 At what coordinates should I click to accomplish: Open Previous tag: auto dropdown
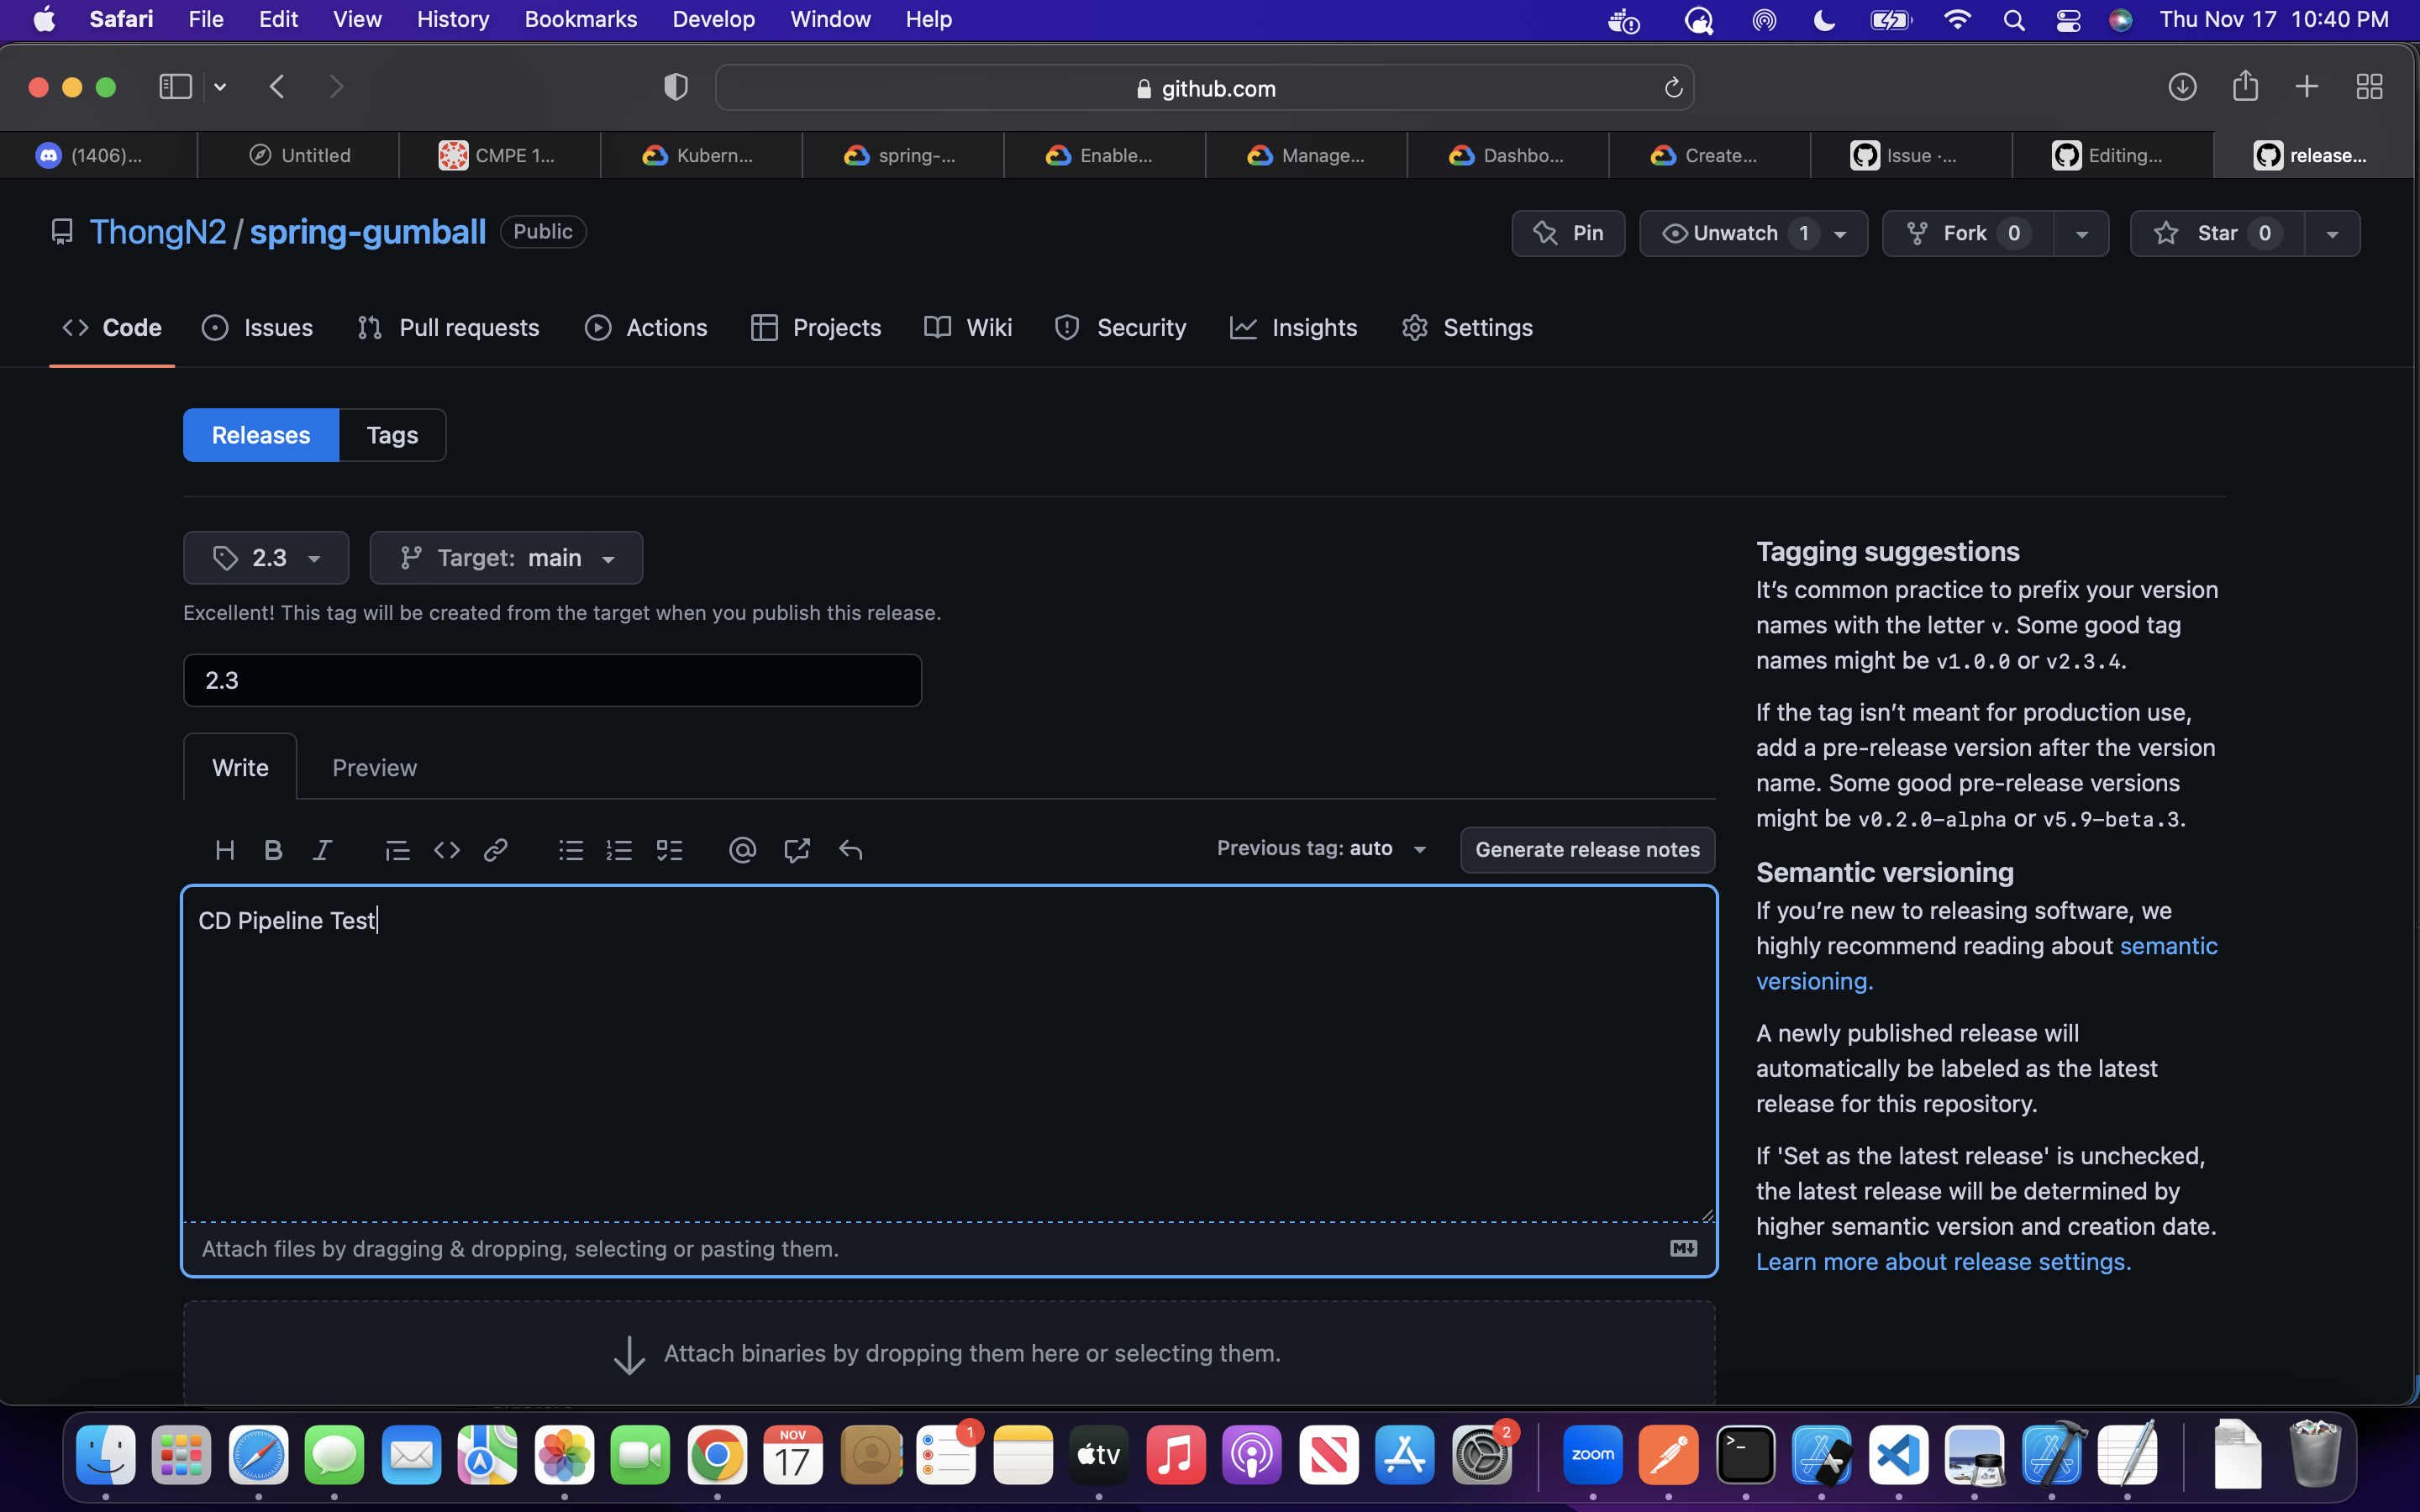(x=1321, y=849)
